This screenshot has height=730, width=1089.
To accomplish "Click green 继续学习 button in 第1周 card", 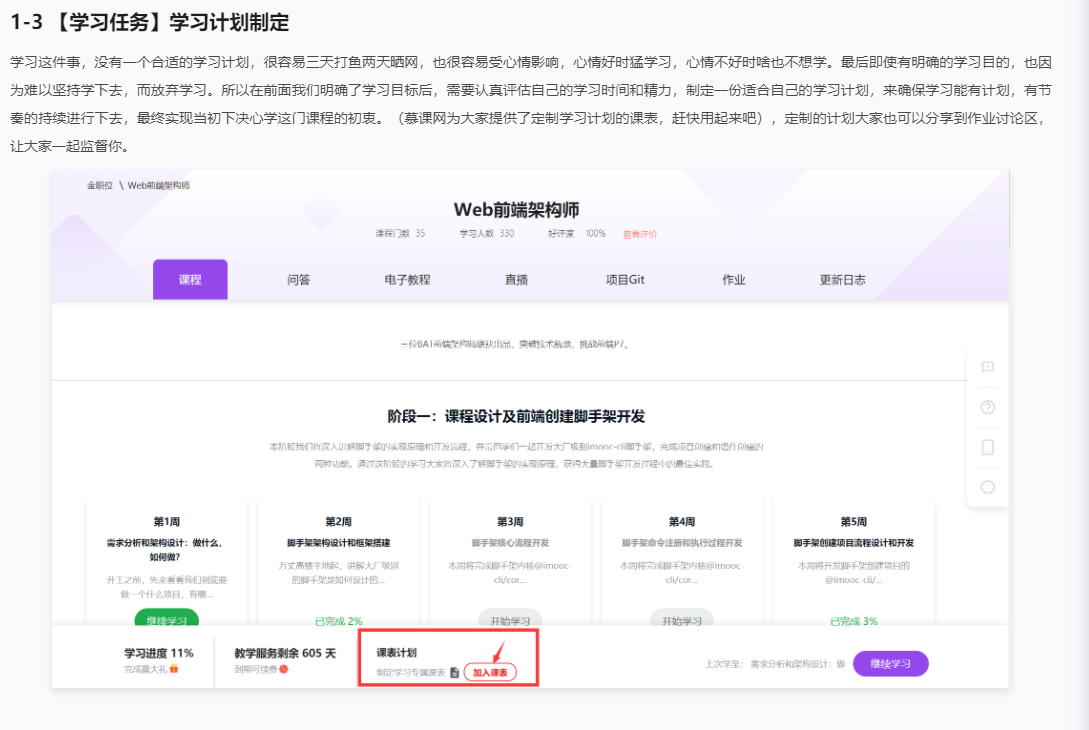I will (166, 619).
